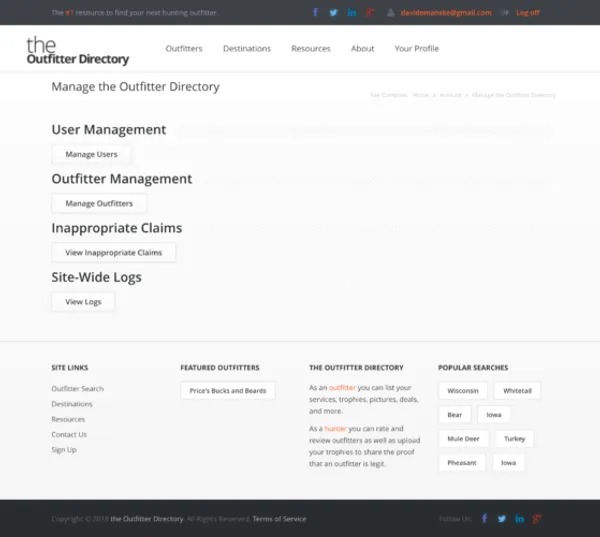The height and width of the screenshot is (537, 600).
Task: Open the Outfitter Search footer link
Action: click(78, 388)
